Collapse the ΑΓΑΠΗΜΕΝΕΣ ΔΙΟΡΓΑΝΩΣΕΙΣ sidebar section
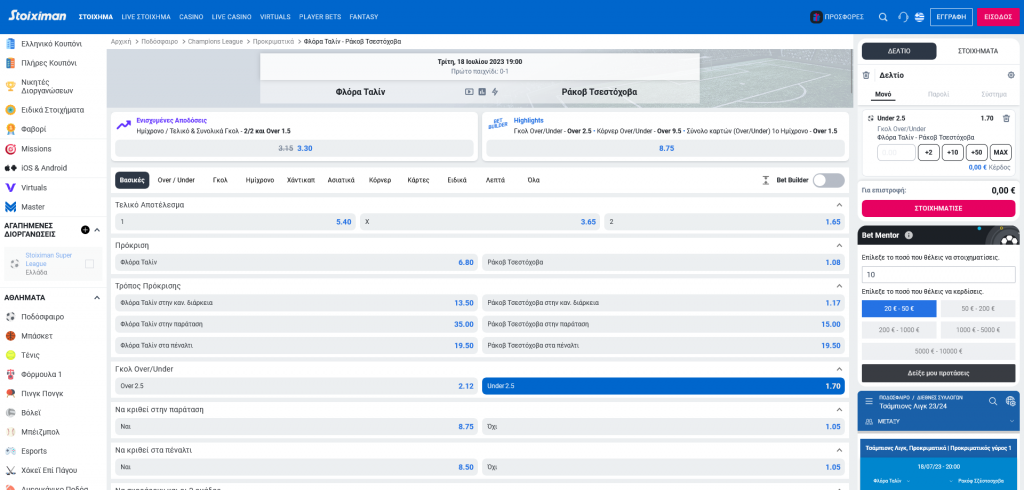Screen dimensions: 1024x490 coord(97,230)
